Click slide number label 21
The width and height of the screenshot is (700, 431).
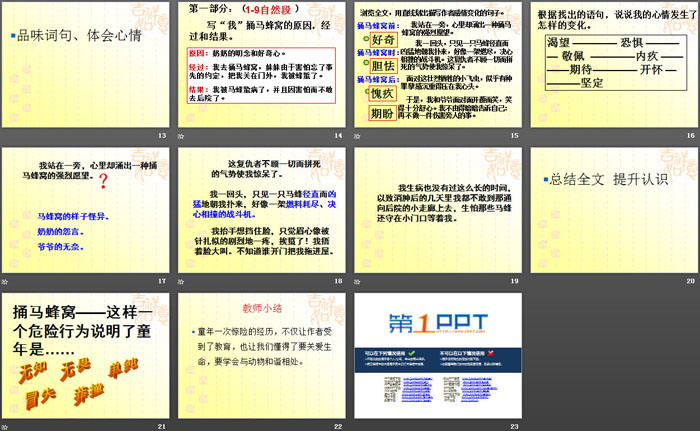pyautogui.click(x=162, y=427)
